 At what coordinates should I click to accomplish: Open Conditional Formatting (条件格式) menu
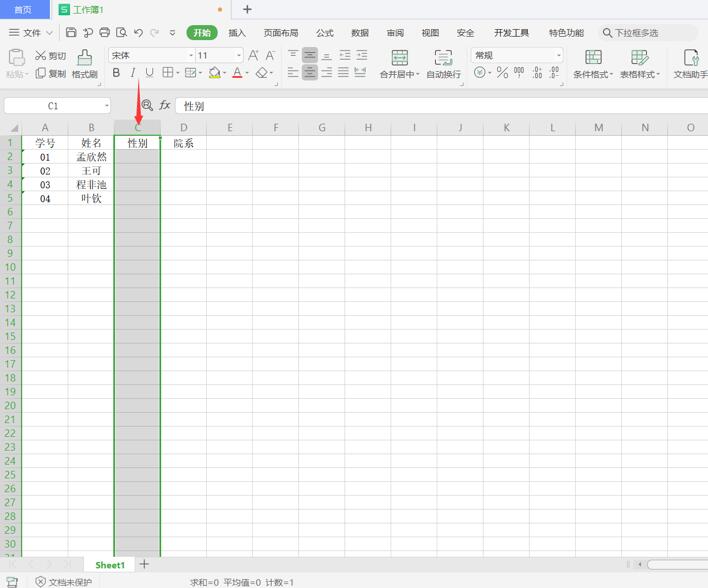(593, 64)
